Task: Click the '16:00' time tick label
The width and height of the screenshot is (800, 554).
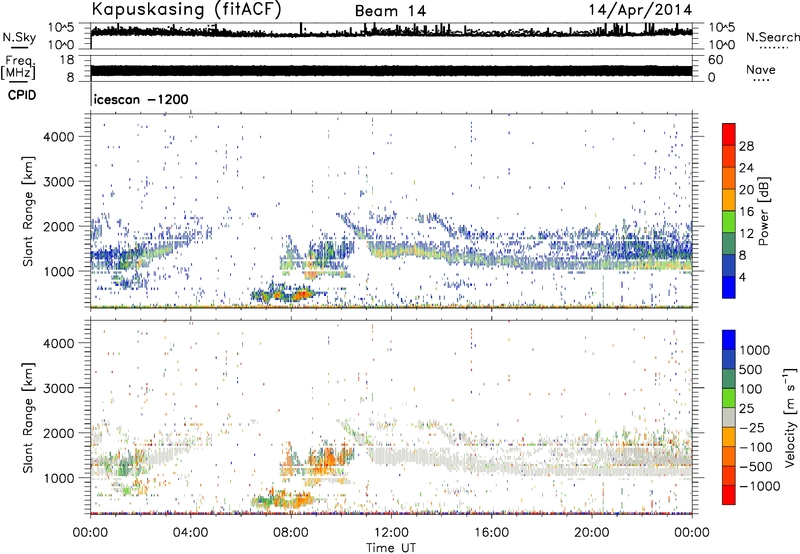Action: [491, 533]
